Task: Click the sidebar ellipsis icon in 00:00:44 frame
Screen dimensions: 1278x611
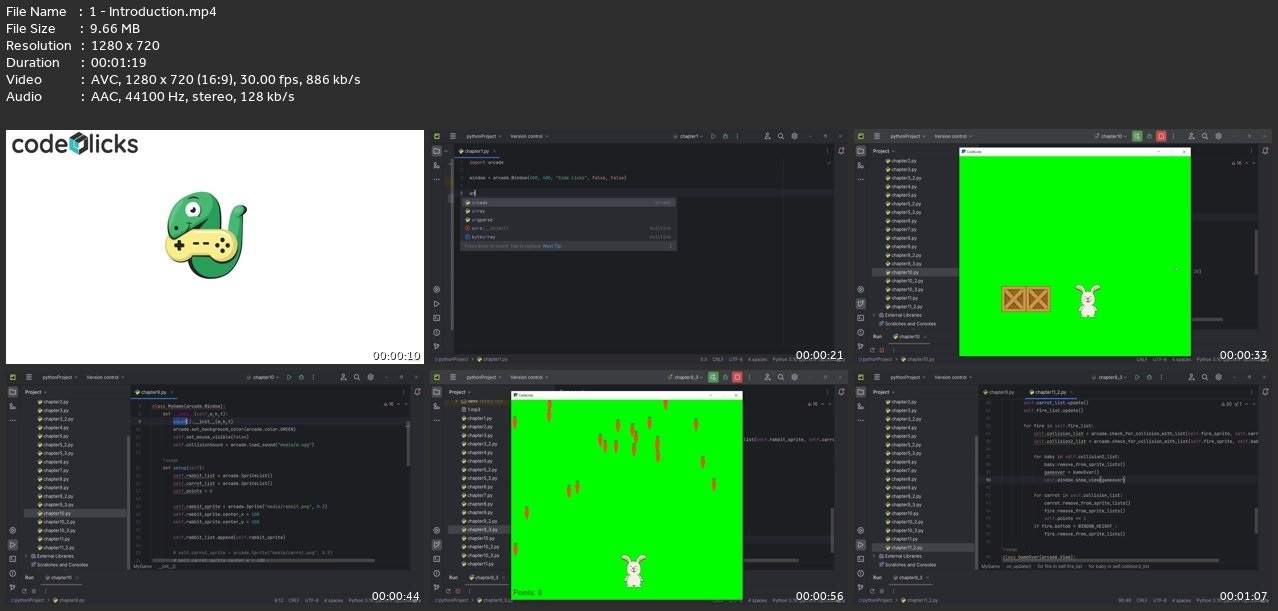Action: coord(12,420)
